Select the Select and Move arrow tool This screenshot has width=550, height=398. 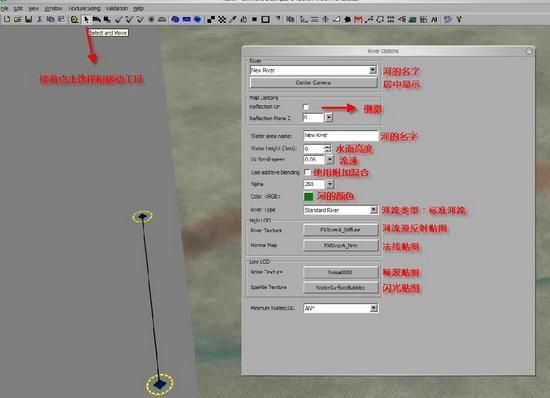(x=86, y=20)
